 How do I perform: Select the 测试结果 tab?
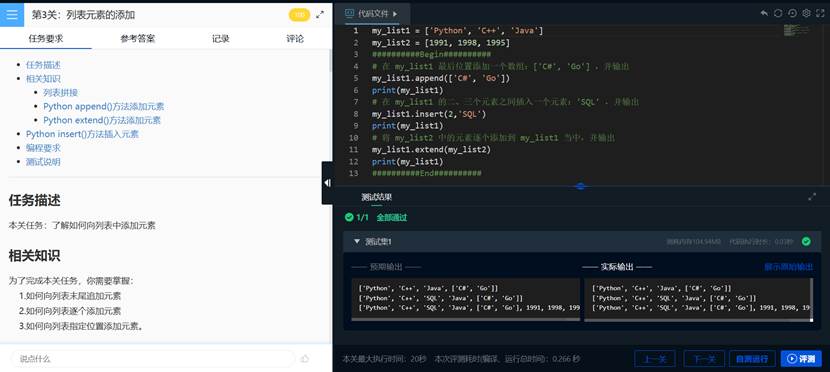pos(376,197)
